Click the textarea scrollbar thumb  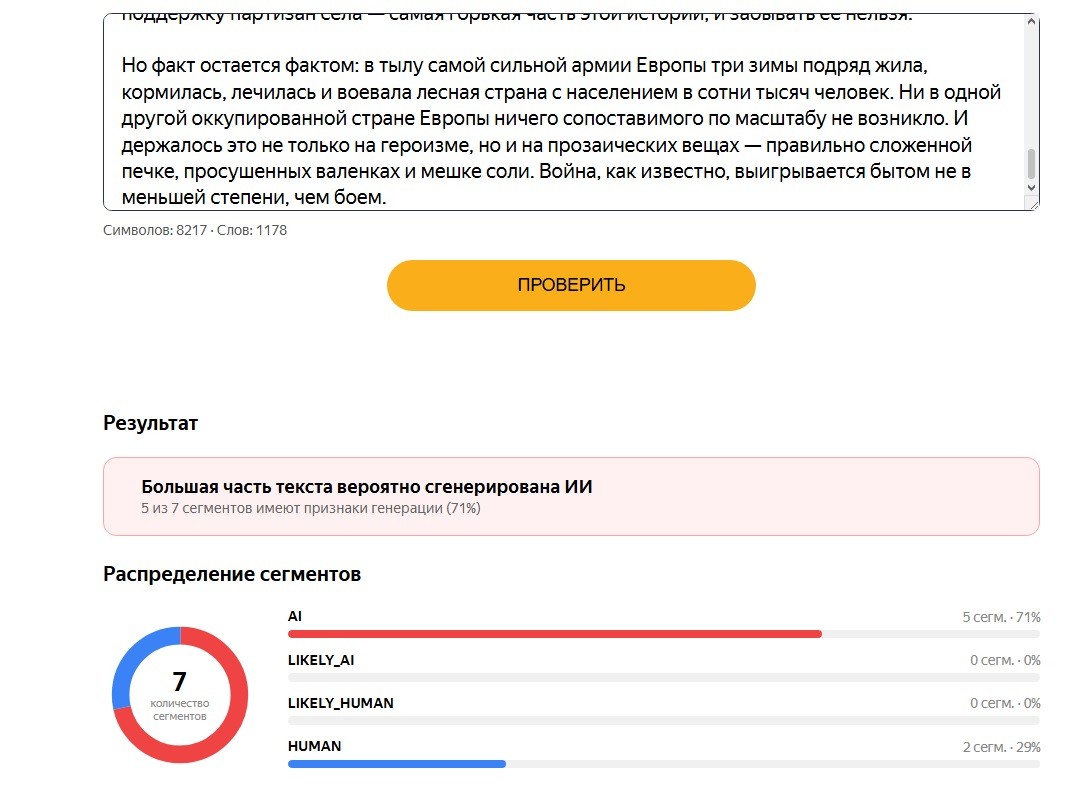(x=1031, y=164)
